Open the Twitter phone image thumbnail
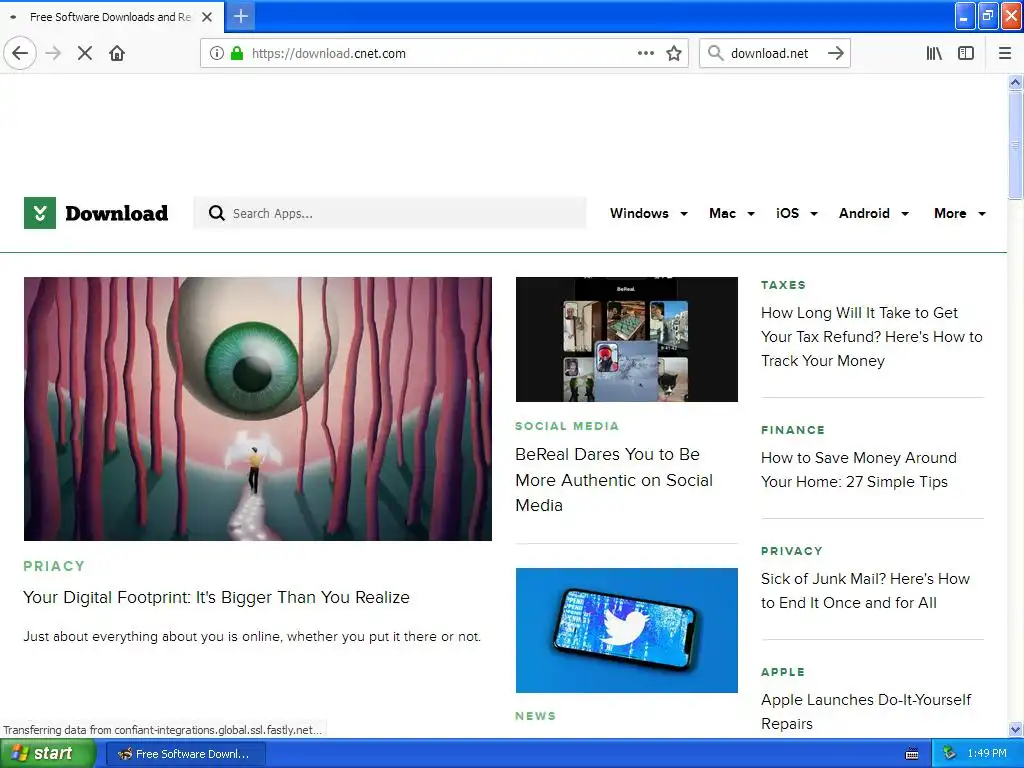This screenshot has width=1024, height=768. pyautogui.click(x=626, y=630)
